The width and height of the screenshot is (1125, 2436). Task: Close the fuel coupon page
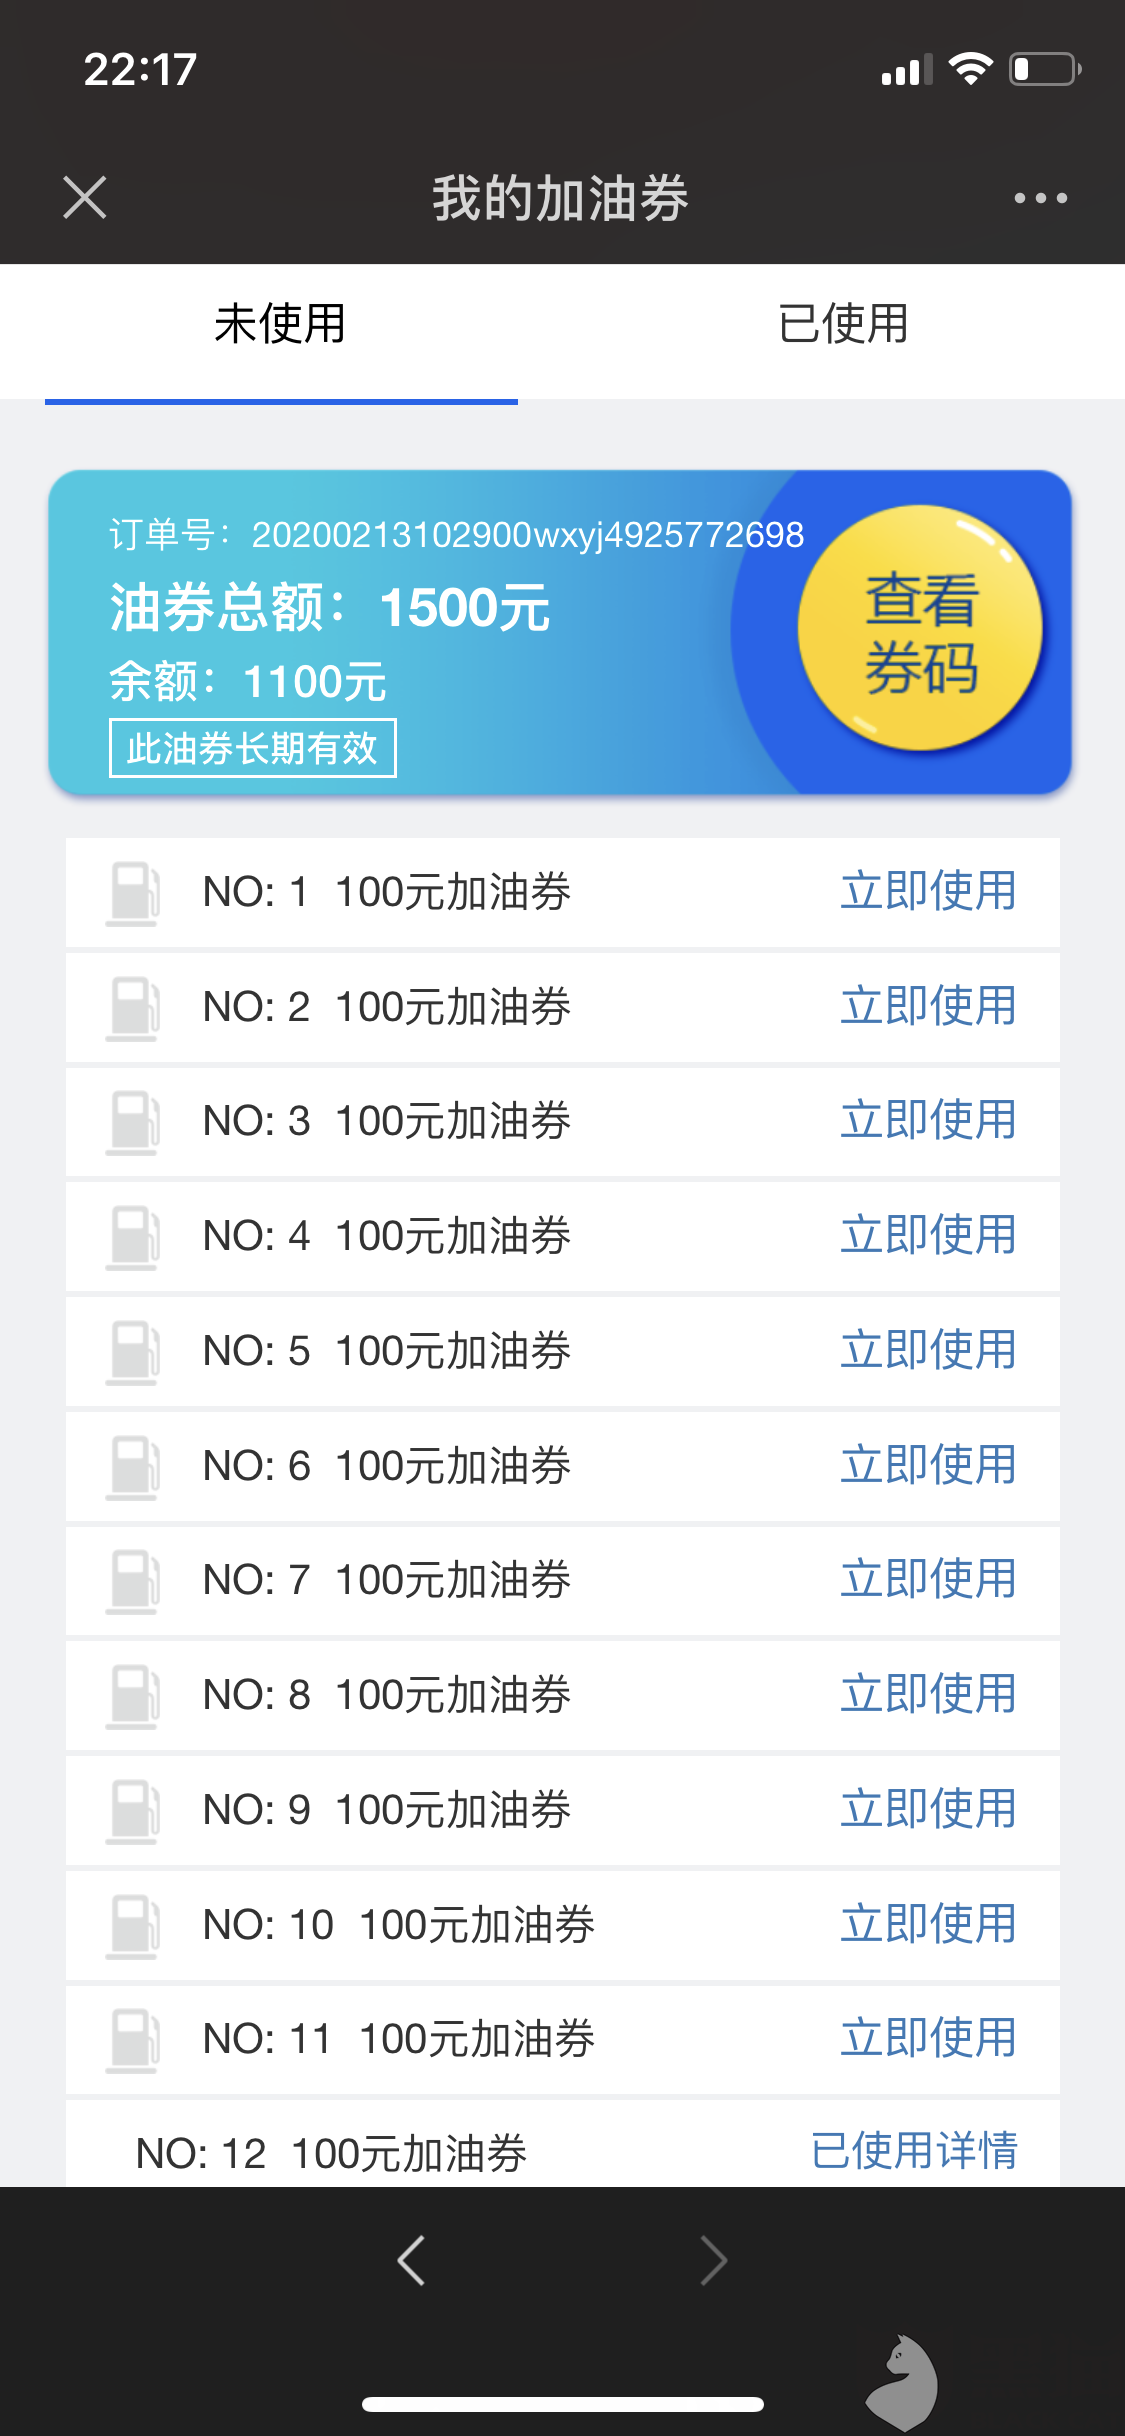coord(85,197)
